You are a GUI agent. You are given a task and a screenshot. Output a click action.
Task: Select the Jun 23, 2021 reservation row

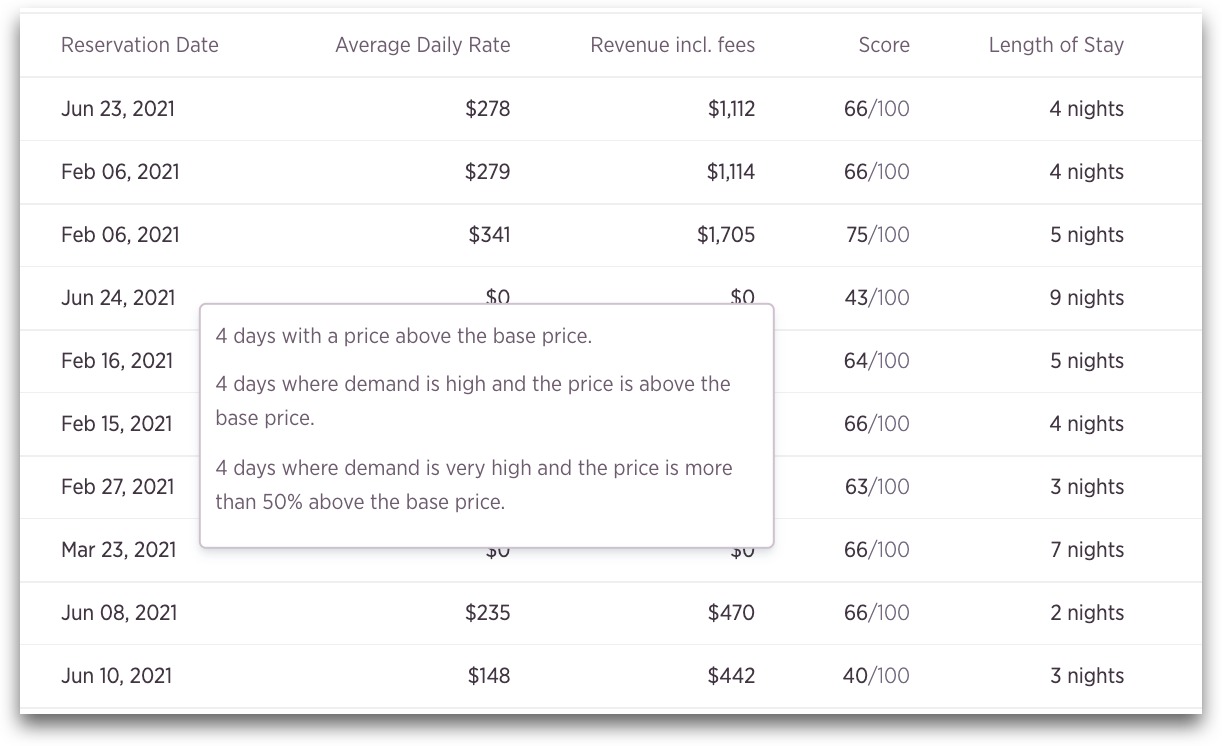click(x=611, y=109)
